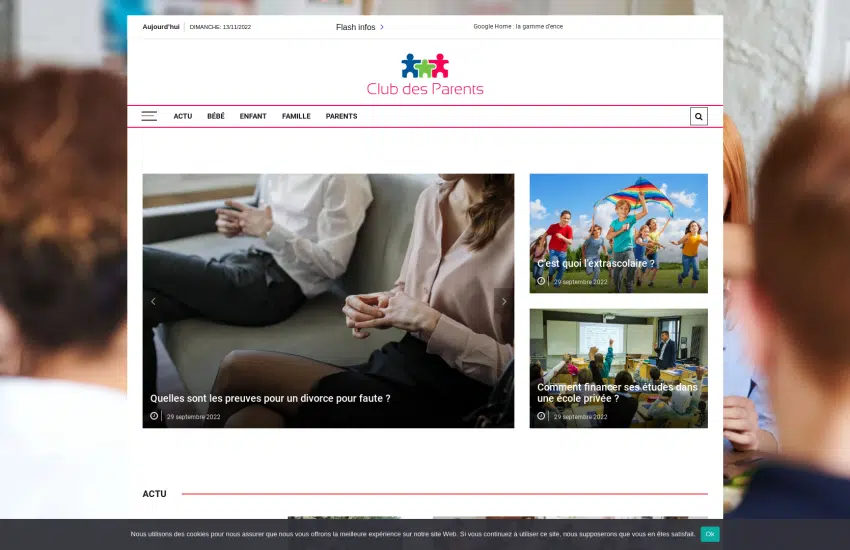Image resolution: width=850 pixels, height=550 pixels.
Task: Select the PARENTS menu item
Action: (x=341, y=116)
